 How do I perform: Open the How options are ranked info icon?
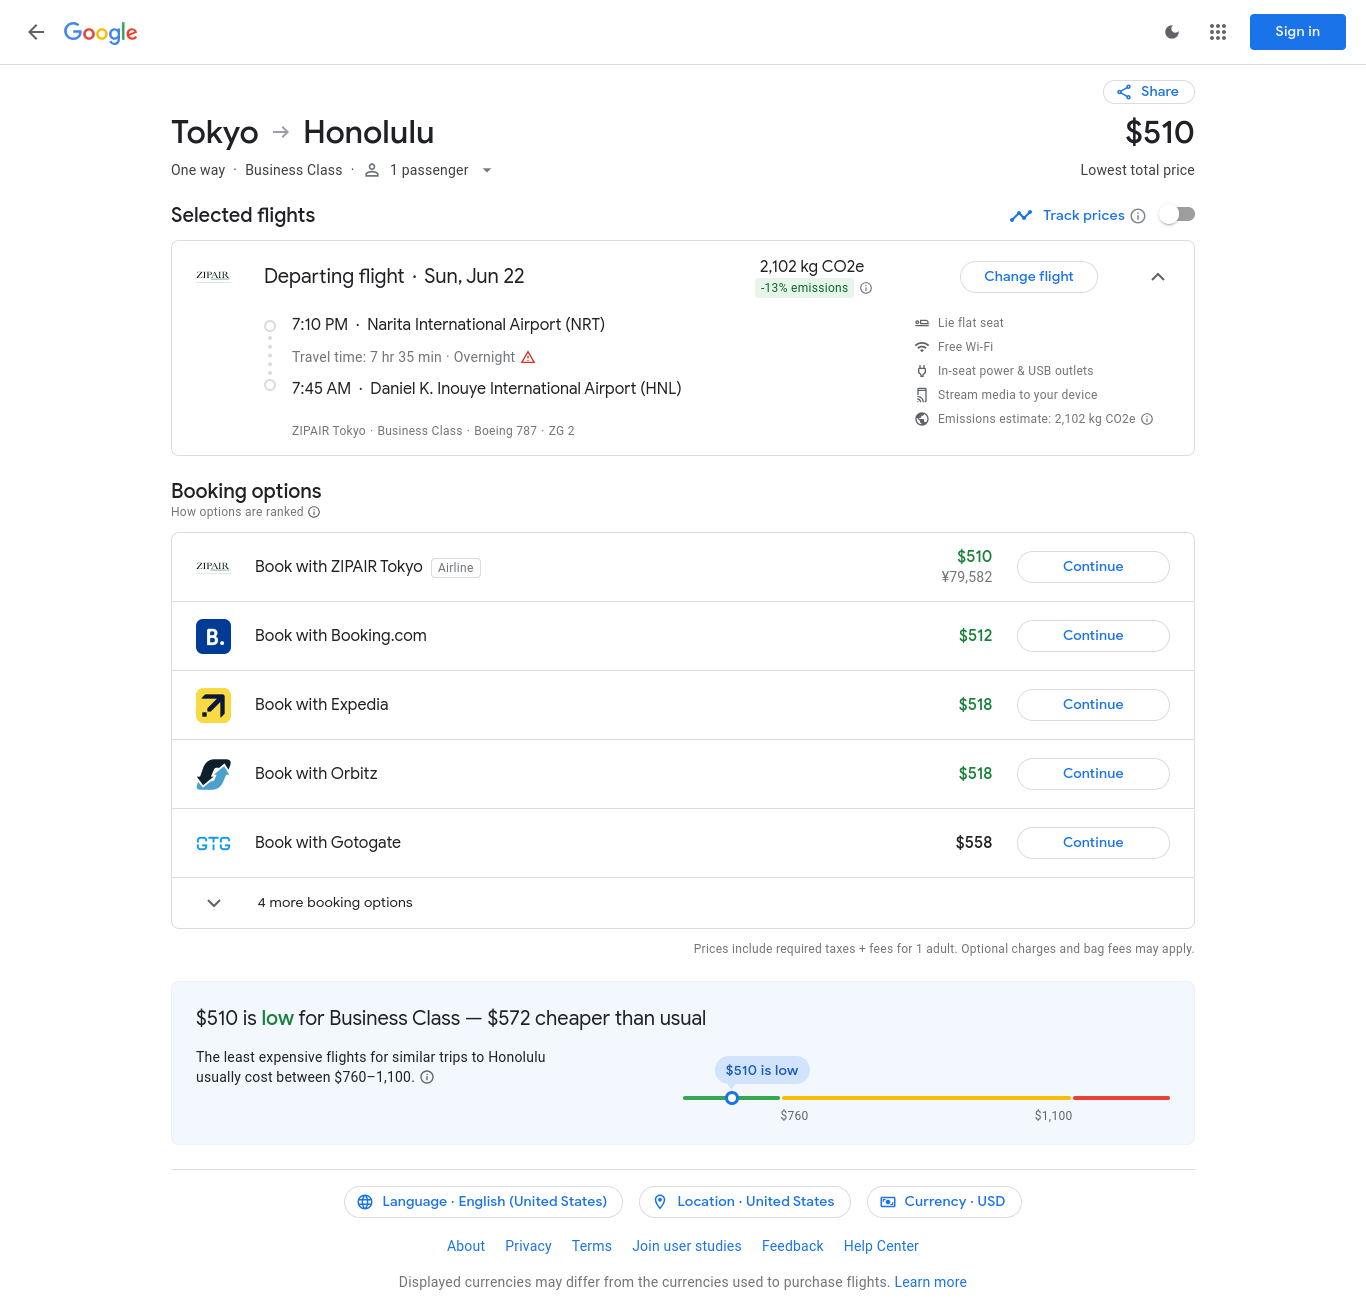pos(314,512)
